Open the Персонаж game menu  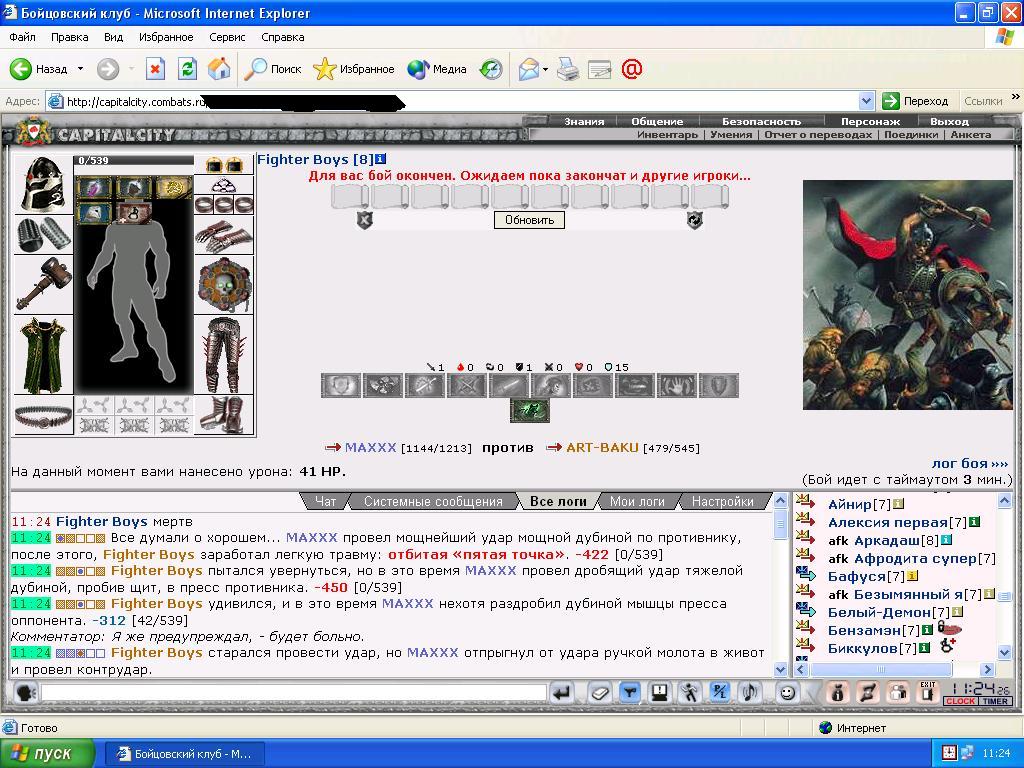point(870,121)
